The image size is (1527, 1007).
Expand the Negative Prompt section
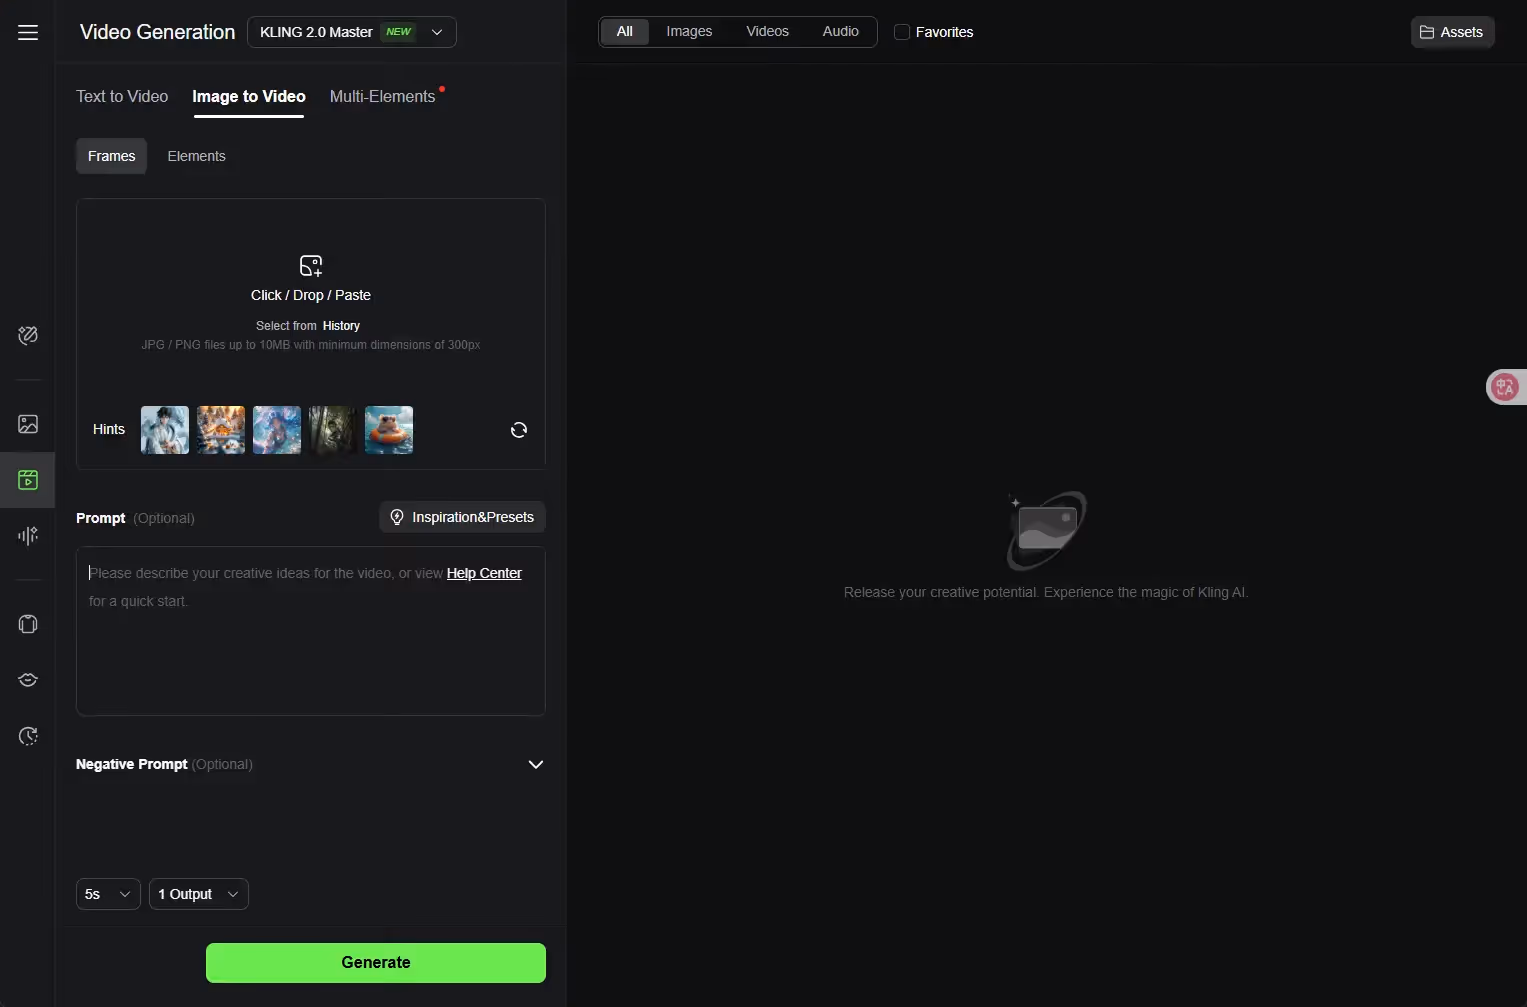click(536, 764)
